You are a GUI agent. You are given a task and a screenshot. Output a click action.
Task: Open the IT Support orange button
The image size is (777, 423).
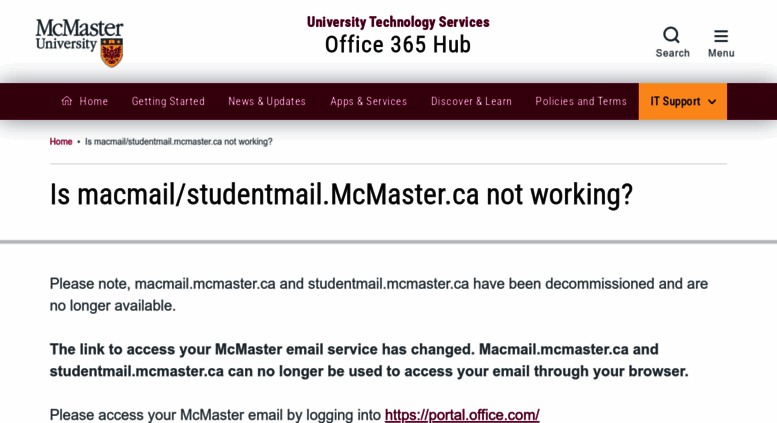coord(682,102)
